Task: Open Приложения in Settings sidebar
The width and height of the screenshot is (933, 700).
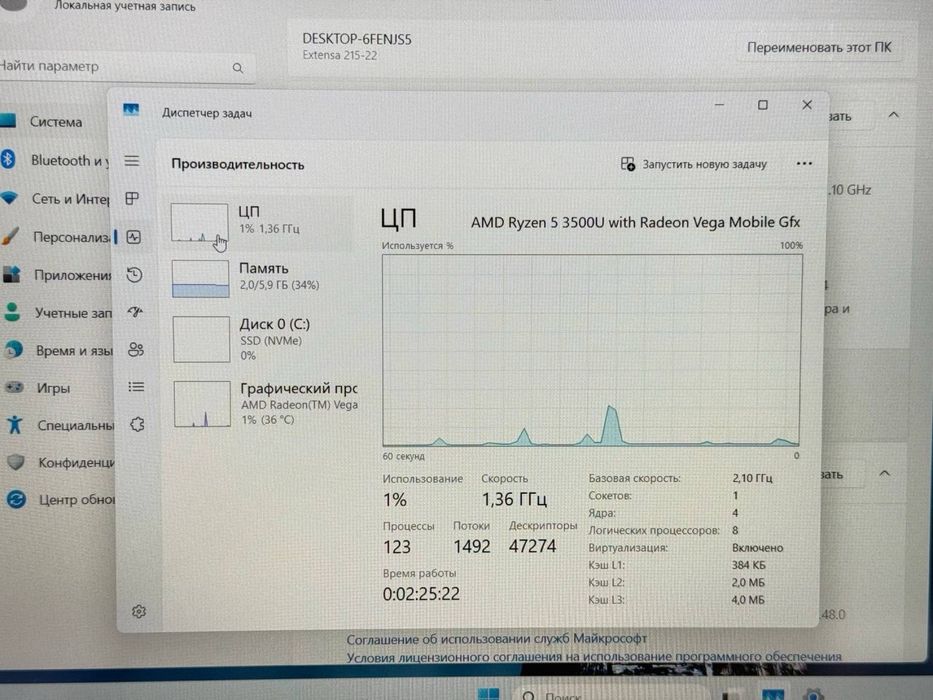Action: point(57,275)
